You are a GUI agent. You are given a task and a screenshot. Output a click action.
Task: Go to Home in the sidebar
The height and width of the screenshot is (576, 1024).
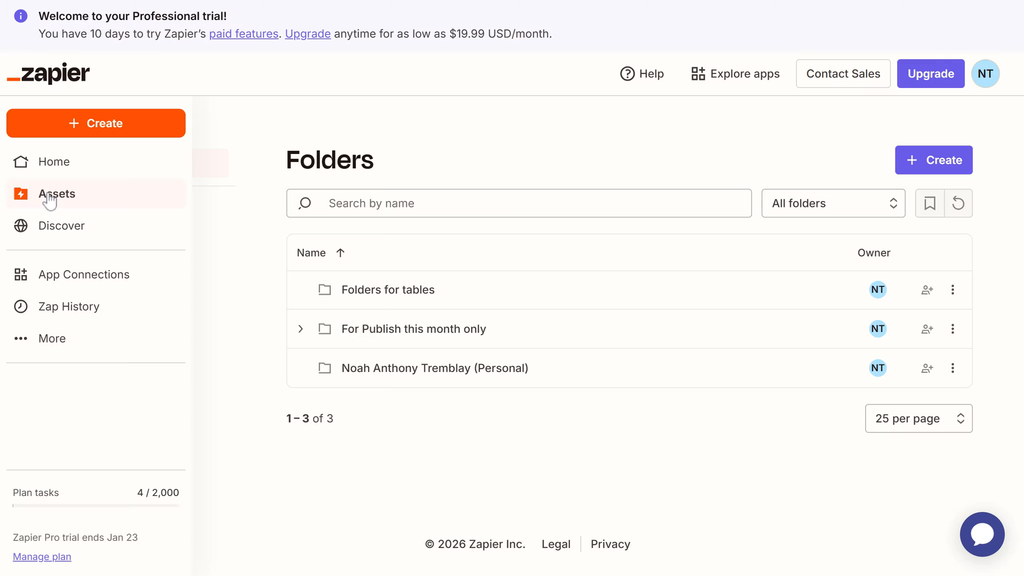(54, 162)
